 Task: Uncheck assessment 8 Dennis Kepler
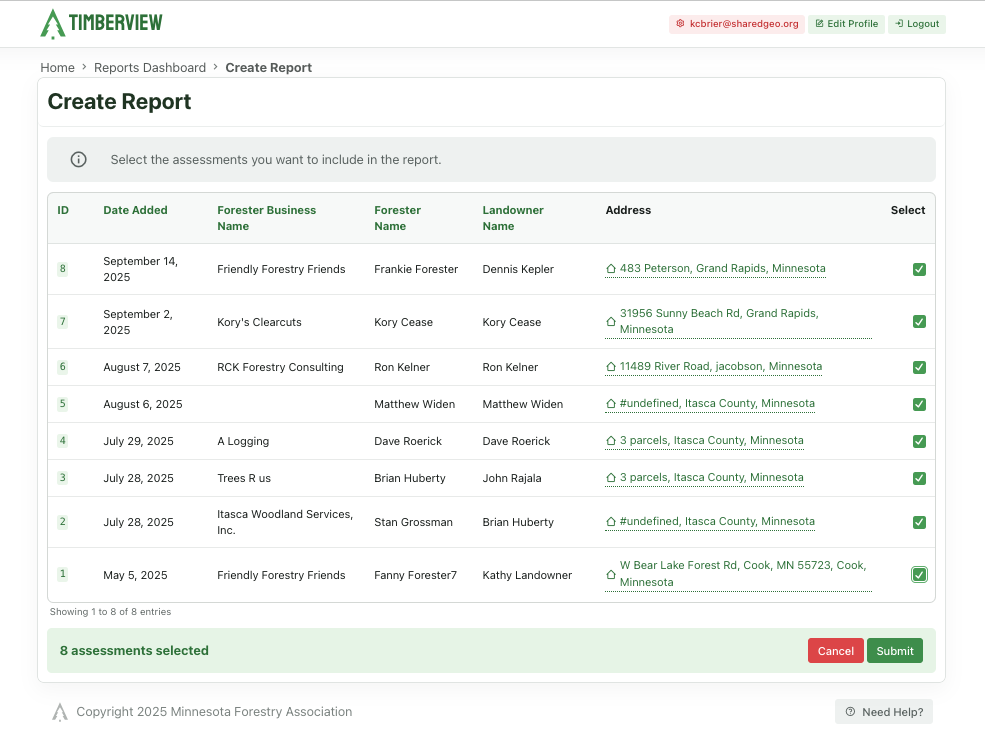(919, 269)
